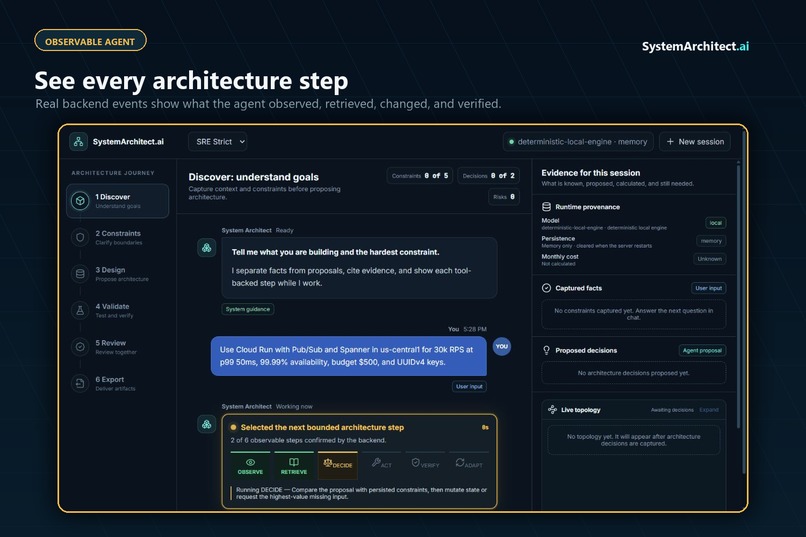Image resolution: width=806 pixels, height=537 pixels.
Task: Select the Review step check-circle icon
Action: point(80,347)
